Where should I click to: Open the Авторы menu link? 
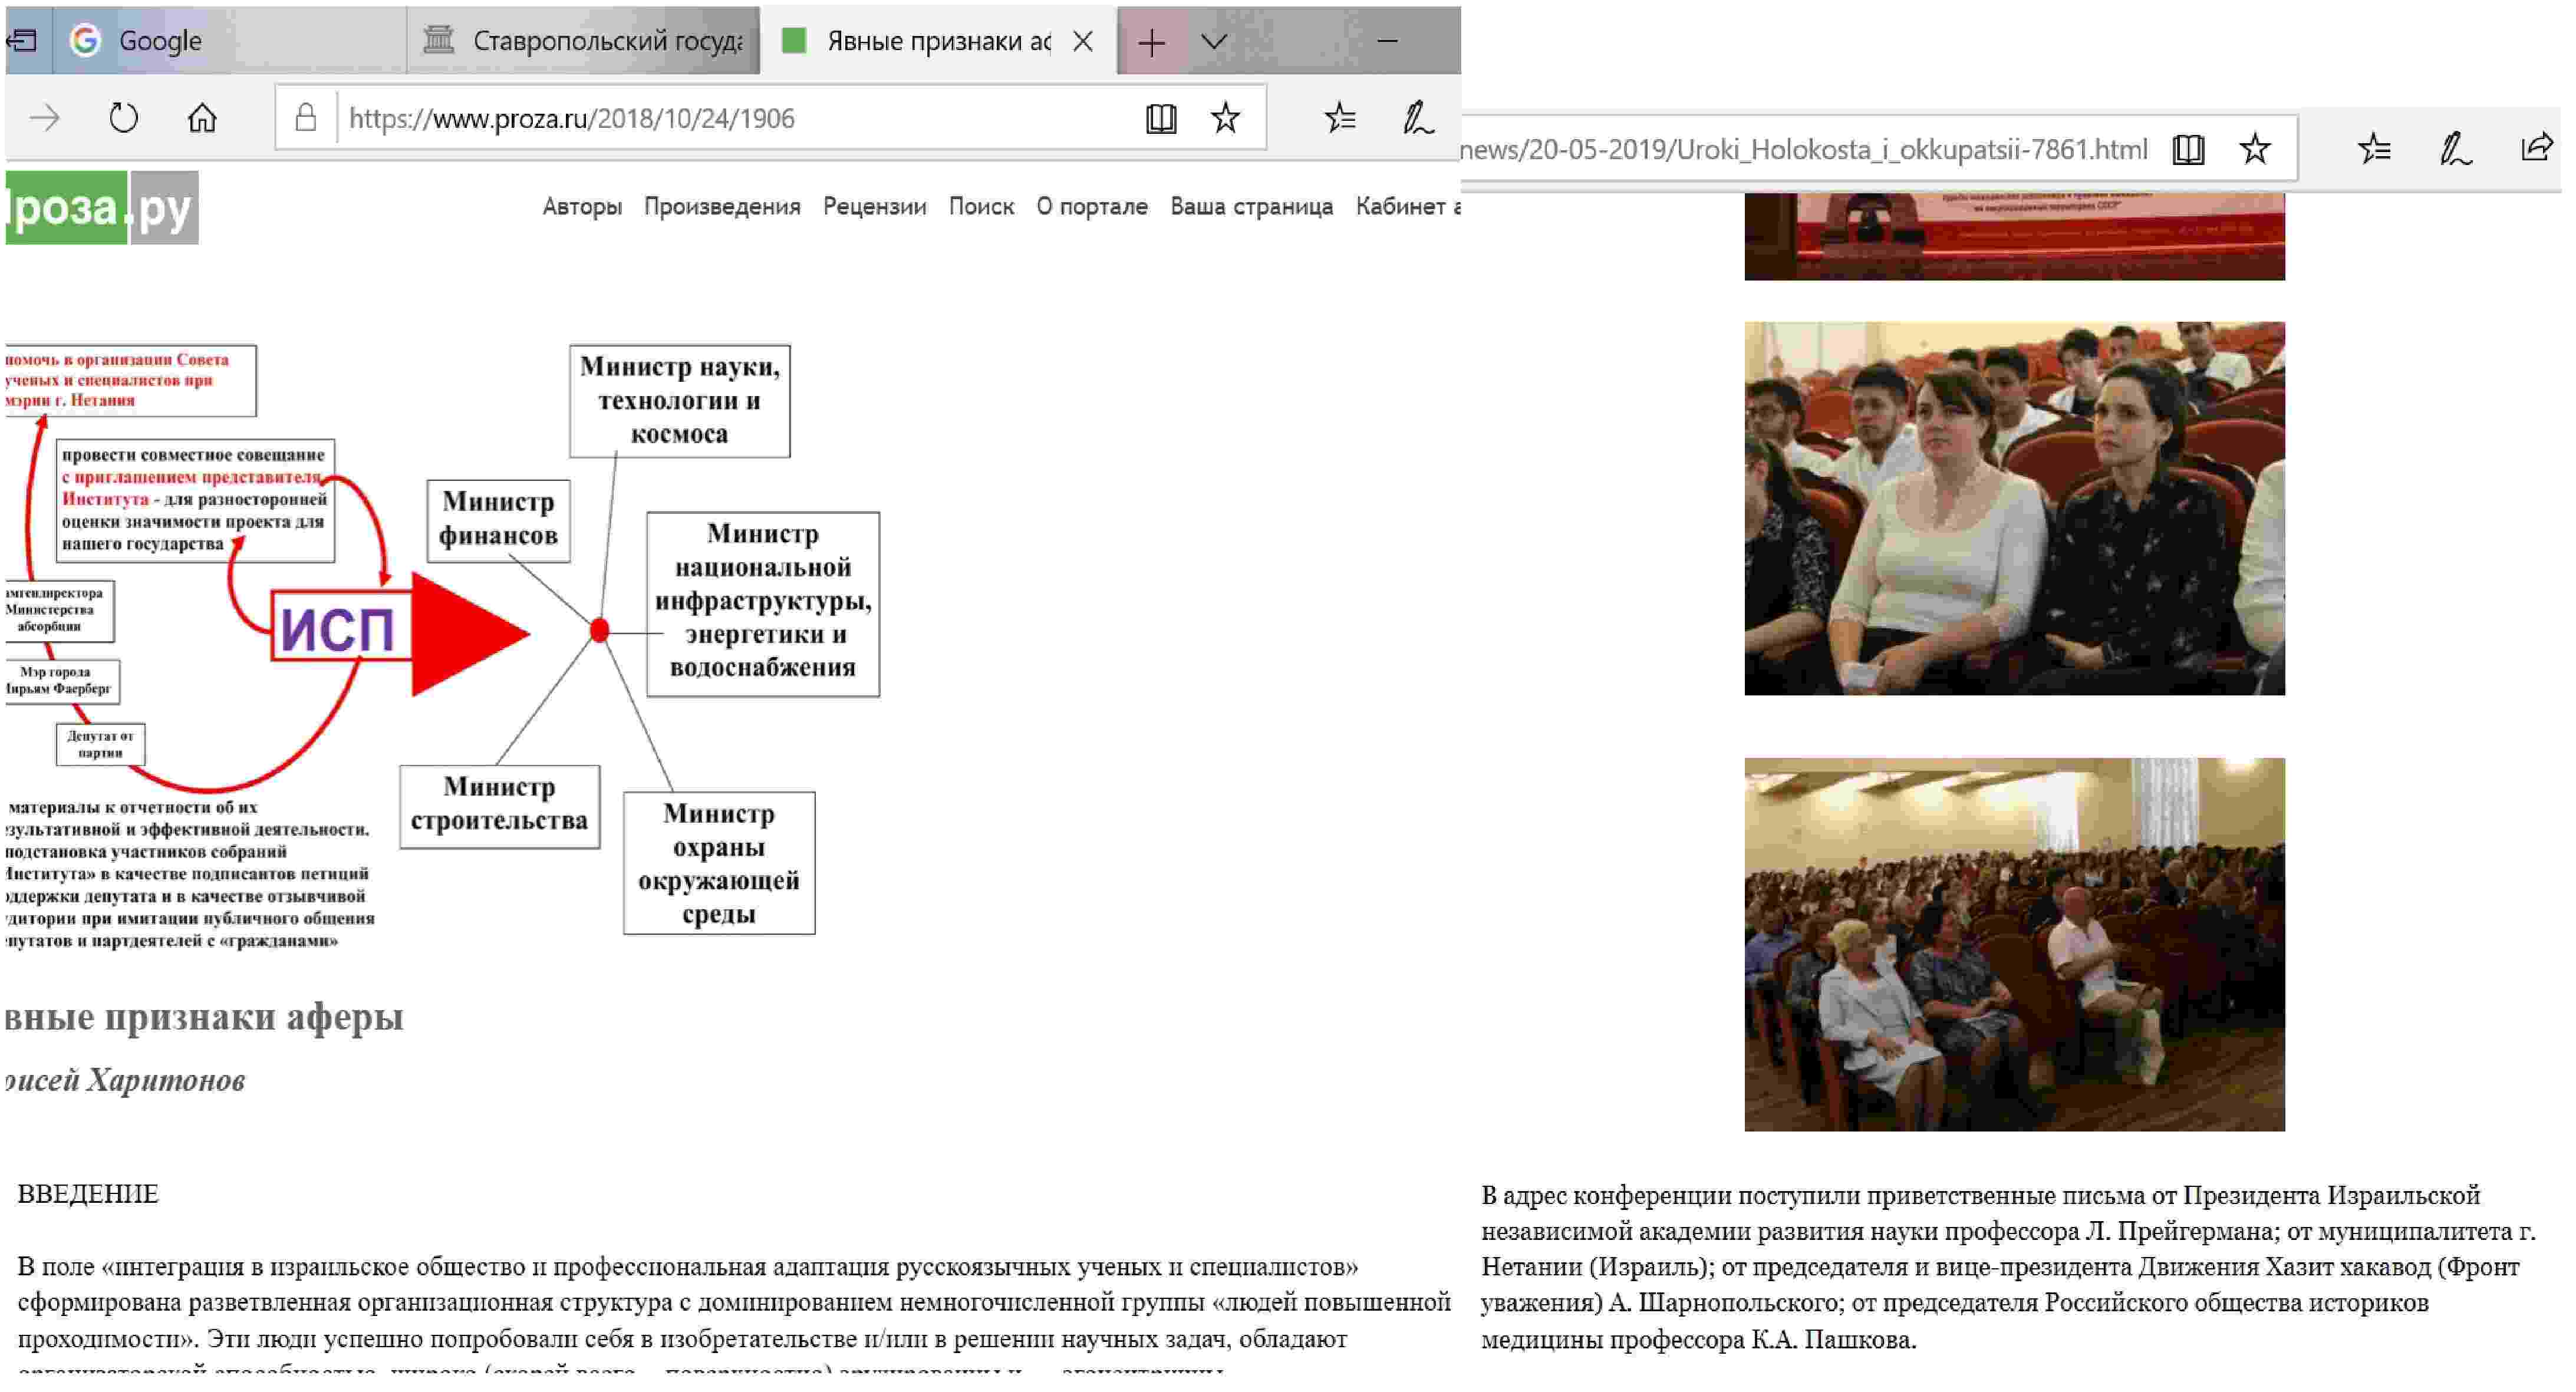582,206
